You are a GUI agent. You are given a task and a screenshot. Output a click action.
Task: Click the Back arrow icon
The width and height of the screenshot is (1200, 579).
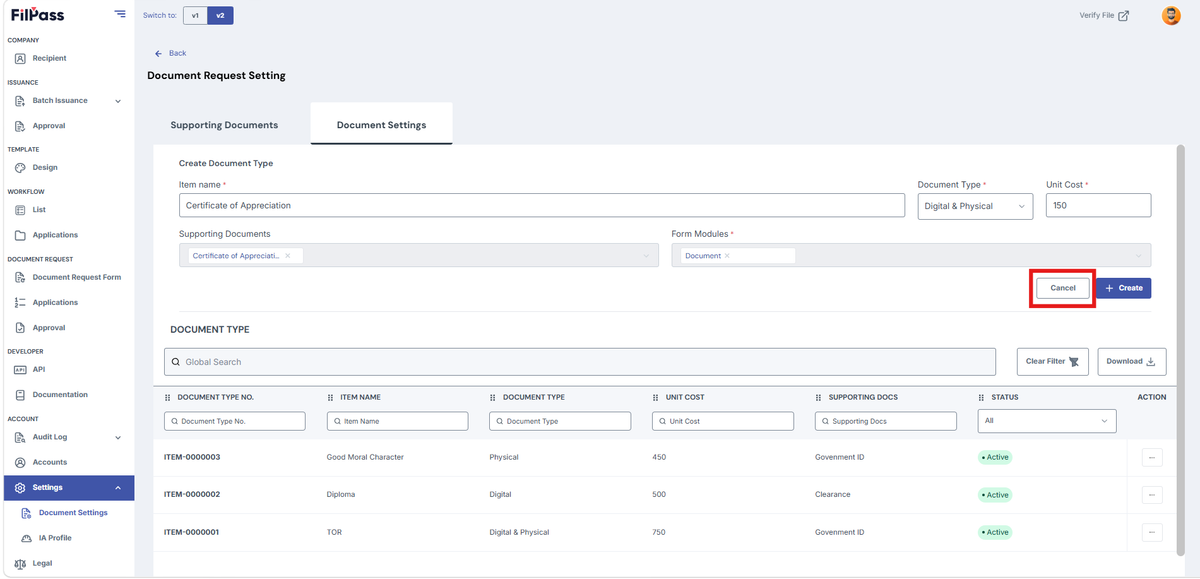[158, 53]
